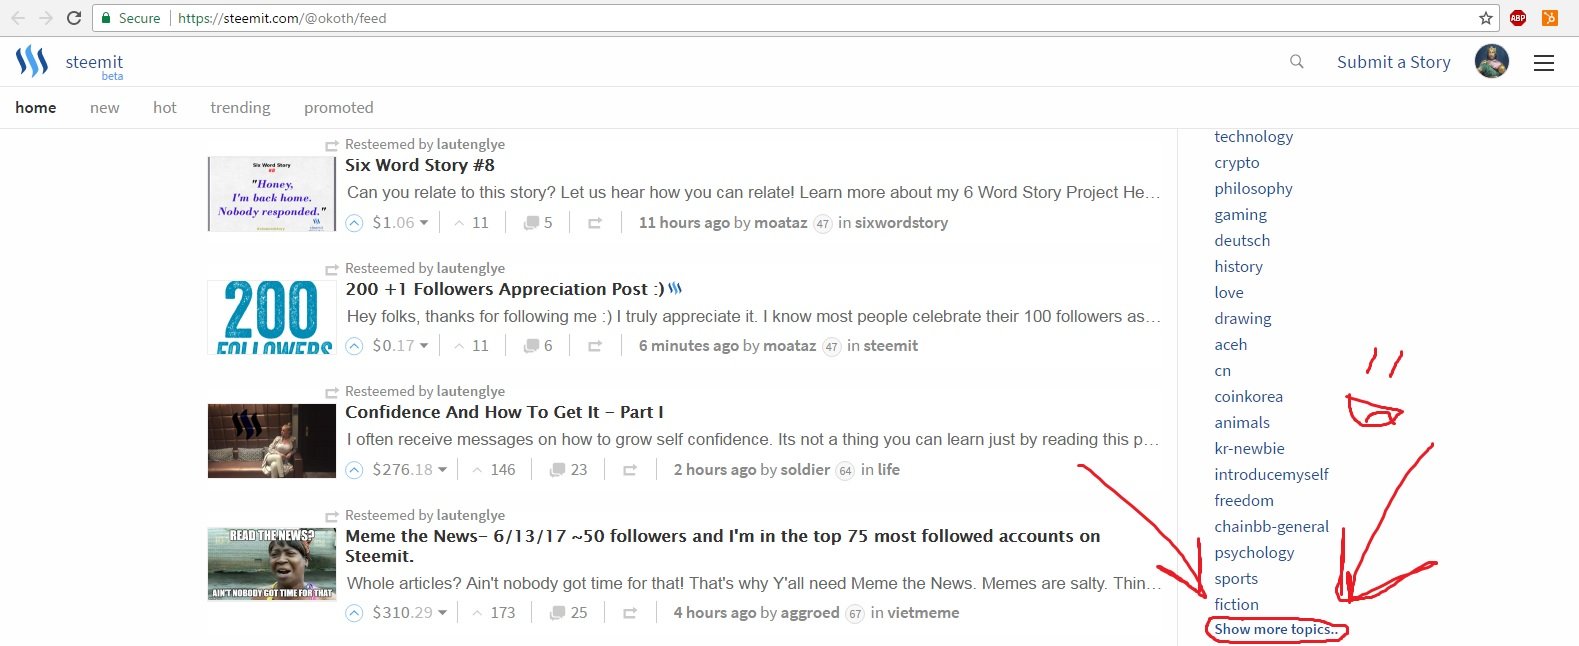Select the crypto topic
The width and height of the screenshot is (1579, 646).
point(1237,163)
